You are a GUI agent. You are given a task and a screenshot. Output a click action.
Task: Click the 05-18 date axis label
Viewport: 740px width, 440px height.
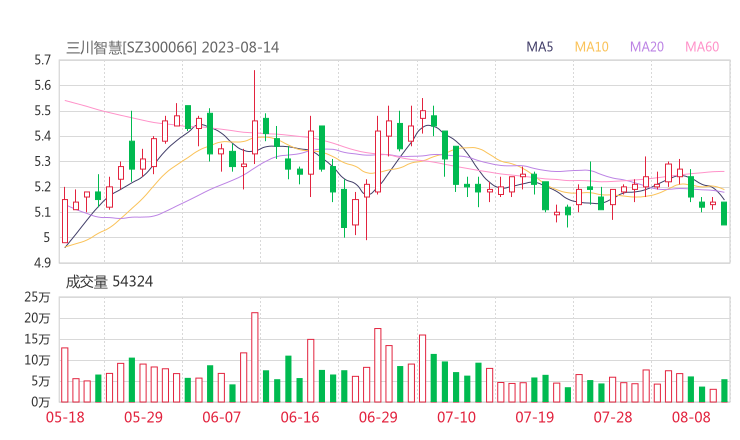[65, 417]
